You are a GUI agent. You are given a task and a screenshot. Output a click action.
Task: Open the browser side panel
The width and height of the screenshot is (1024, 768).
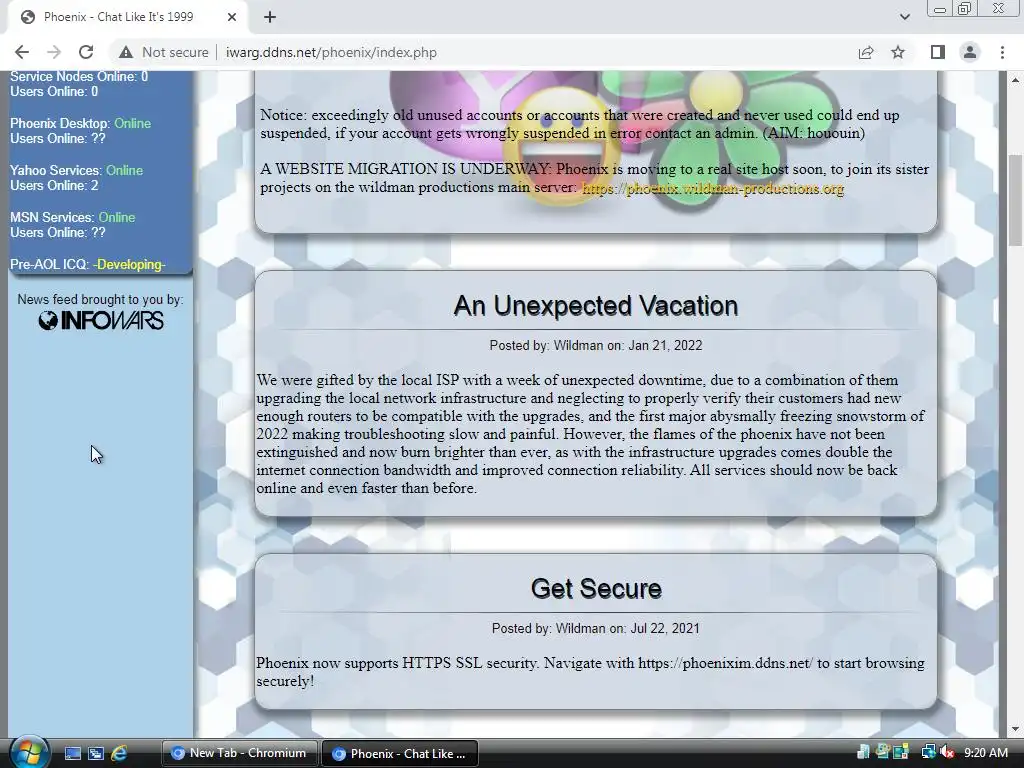click(938, 52)
